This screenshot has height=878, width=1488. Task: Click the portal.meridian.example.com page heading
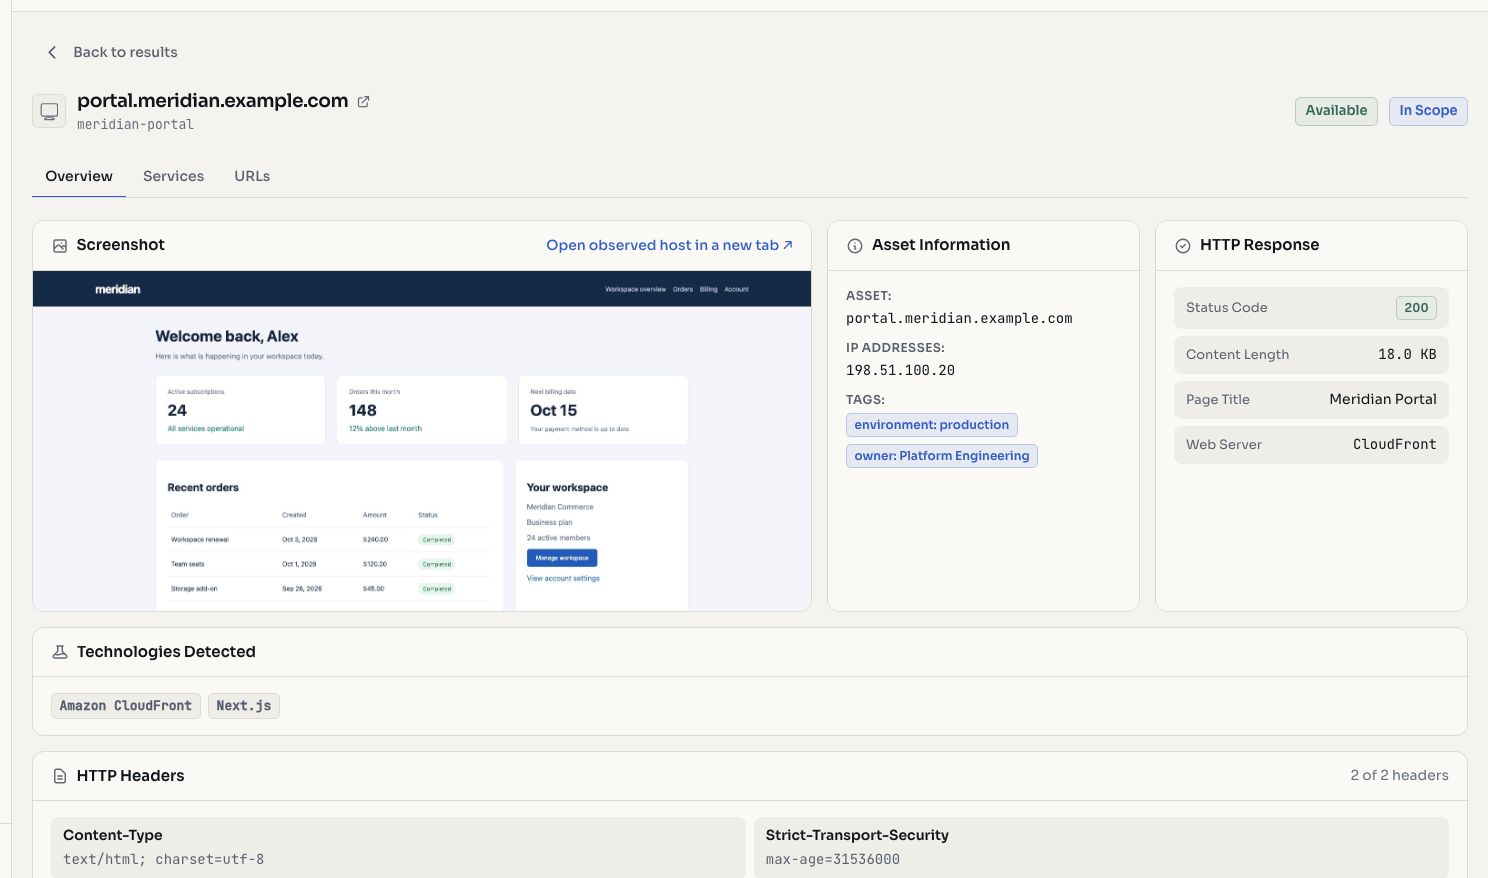[213, 101]
